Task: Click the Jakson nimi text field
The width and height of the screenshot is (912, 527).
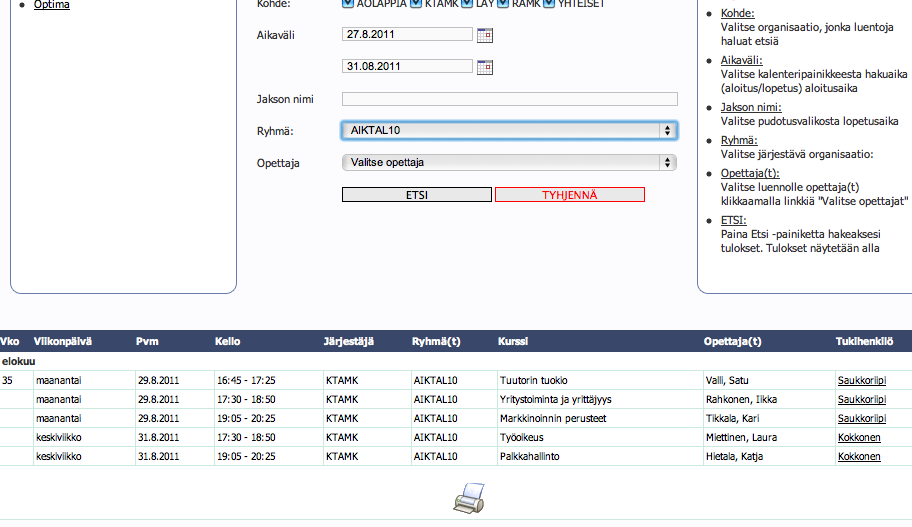Action: [509, 99]
